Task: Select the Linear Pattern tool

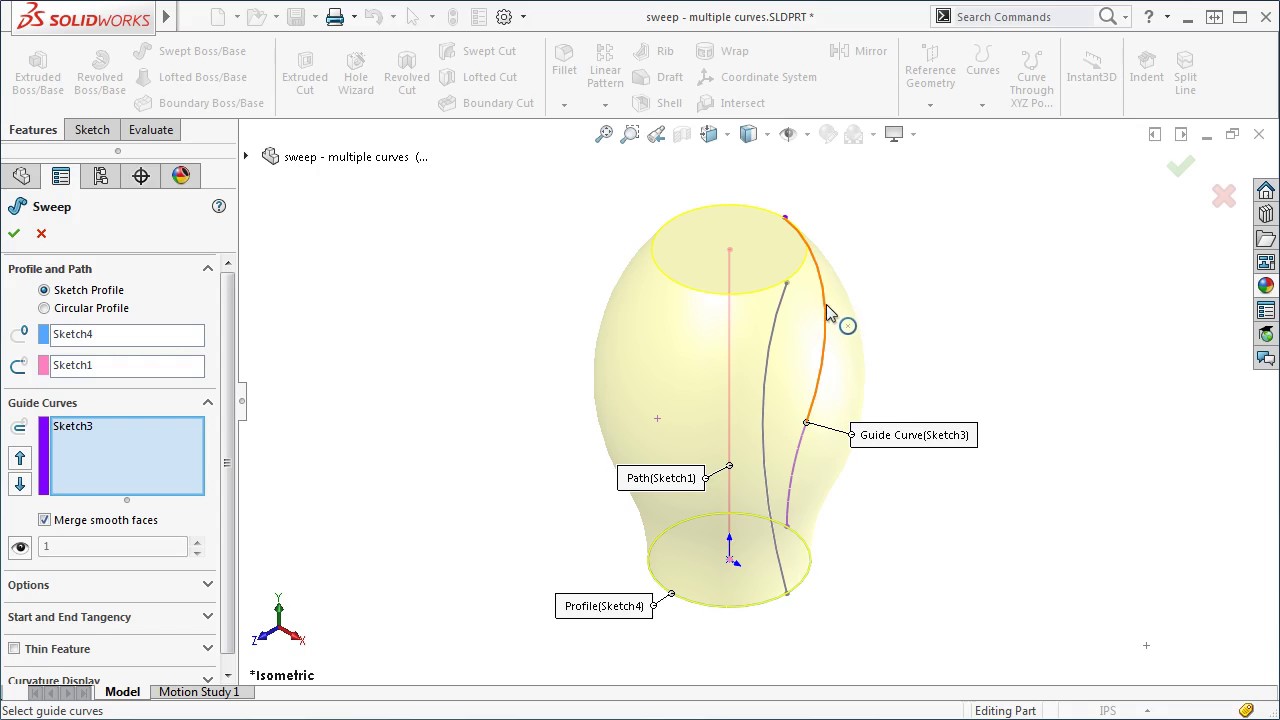Action: point(605,66)
